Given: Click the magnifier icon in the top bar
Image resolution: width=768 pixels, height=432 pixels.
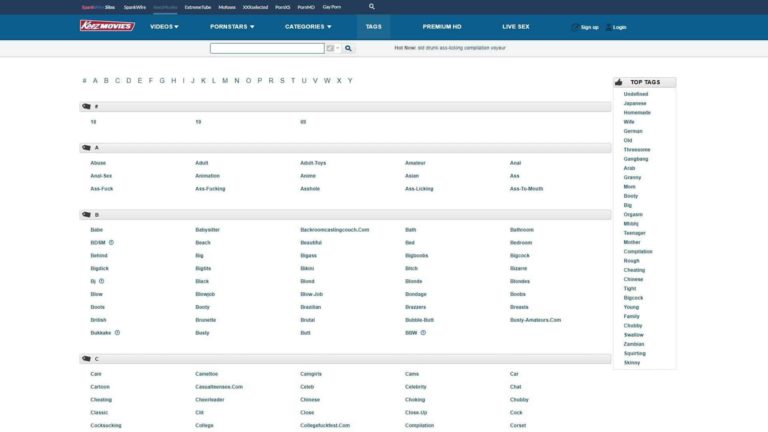Looking at the screenshot, I should click(x=372, y=6).
